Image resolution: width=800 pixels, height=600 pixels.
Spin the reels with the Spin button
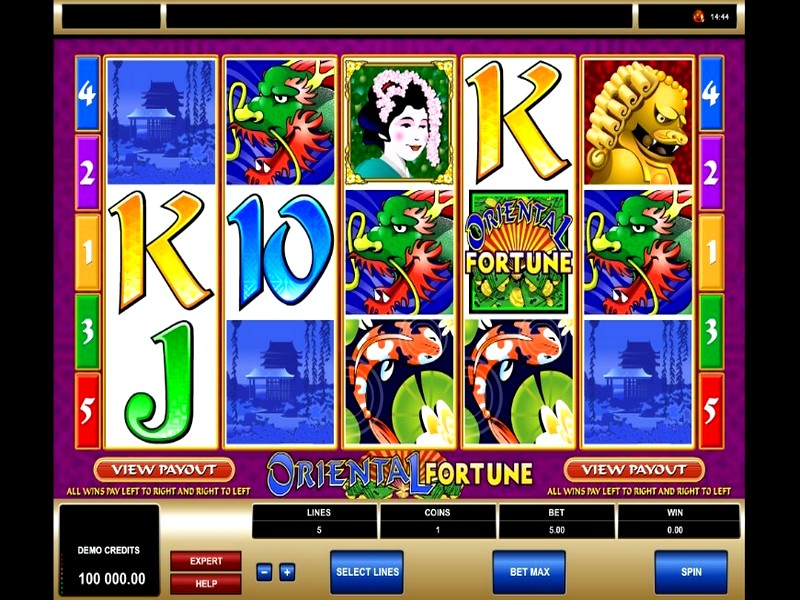pyautogui.click(x=691, y=572)
